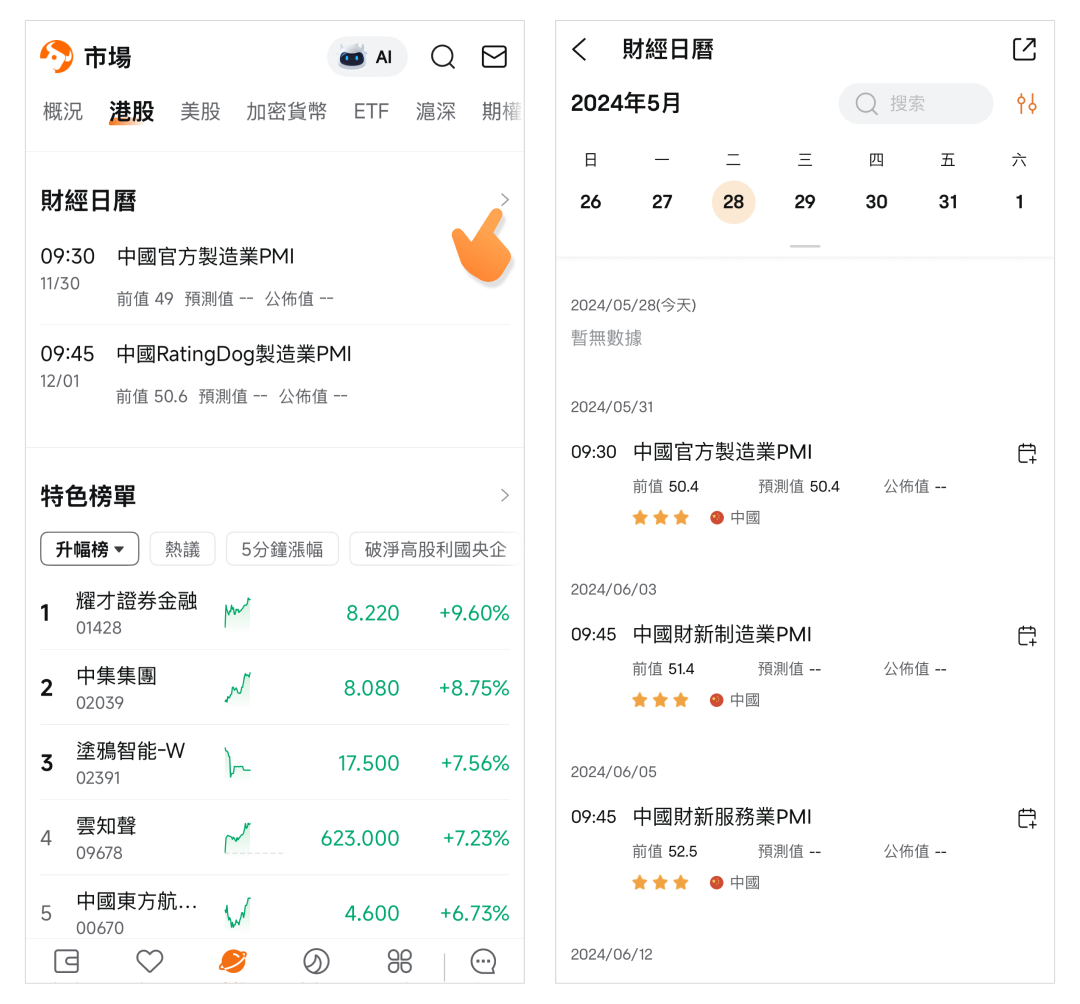Open the wallet icon in bottom navigation
1080x1004 pixels.
pos(66,962)
